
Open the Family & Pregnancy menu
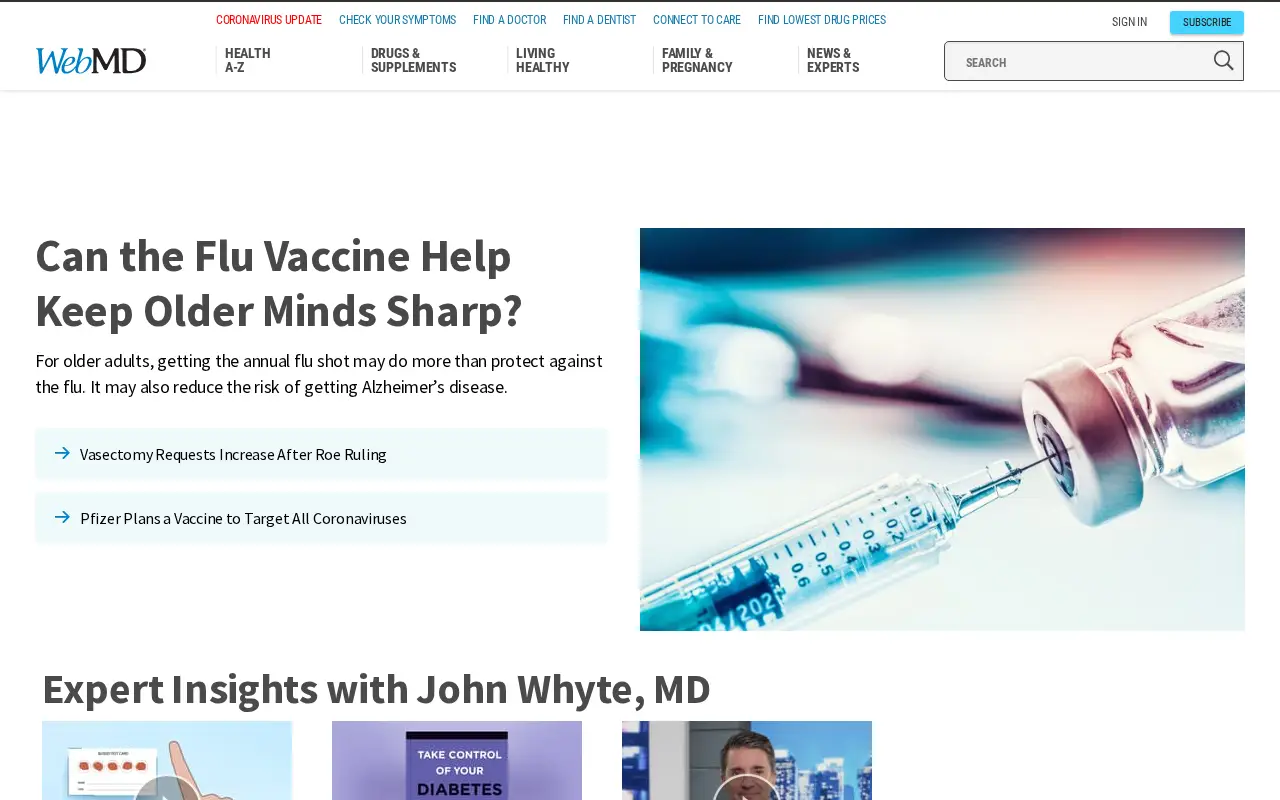(697, 61)
